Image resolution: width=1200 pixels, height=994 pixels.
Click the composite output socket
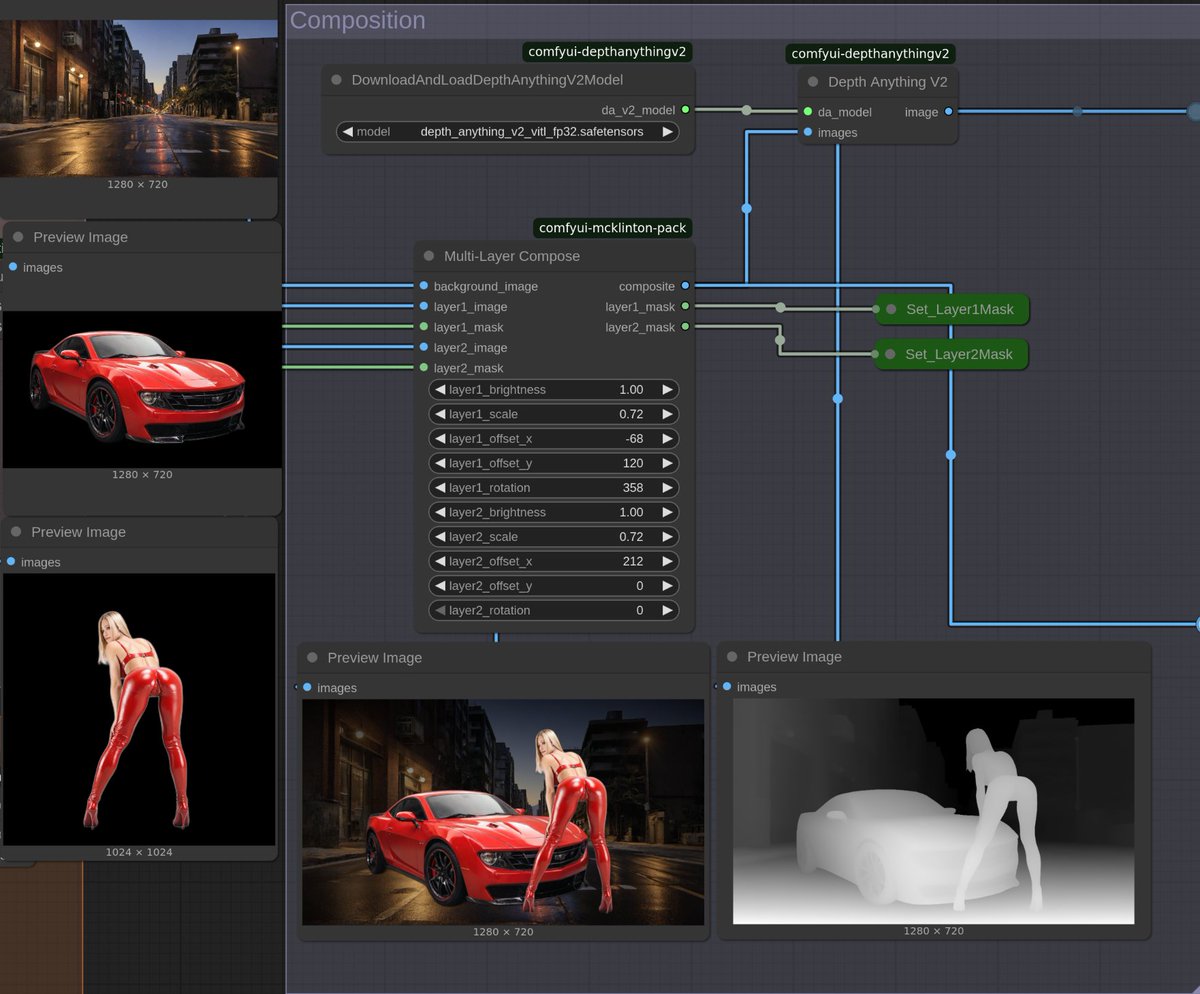point(685,286)
